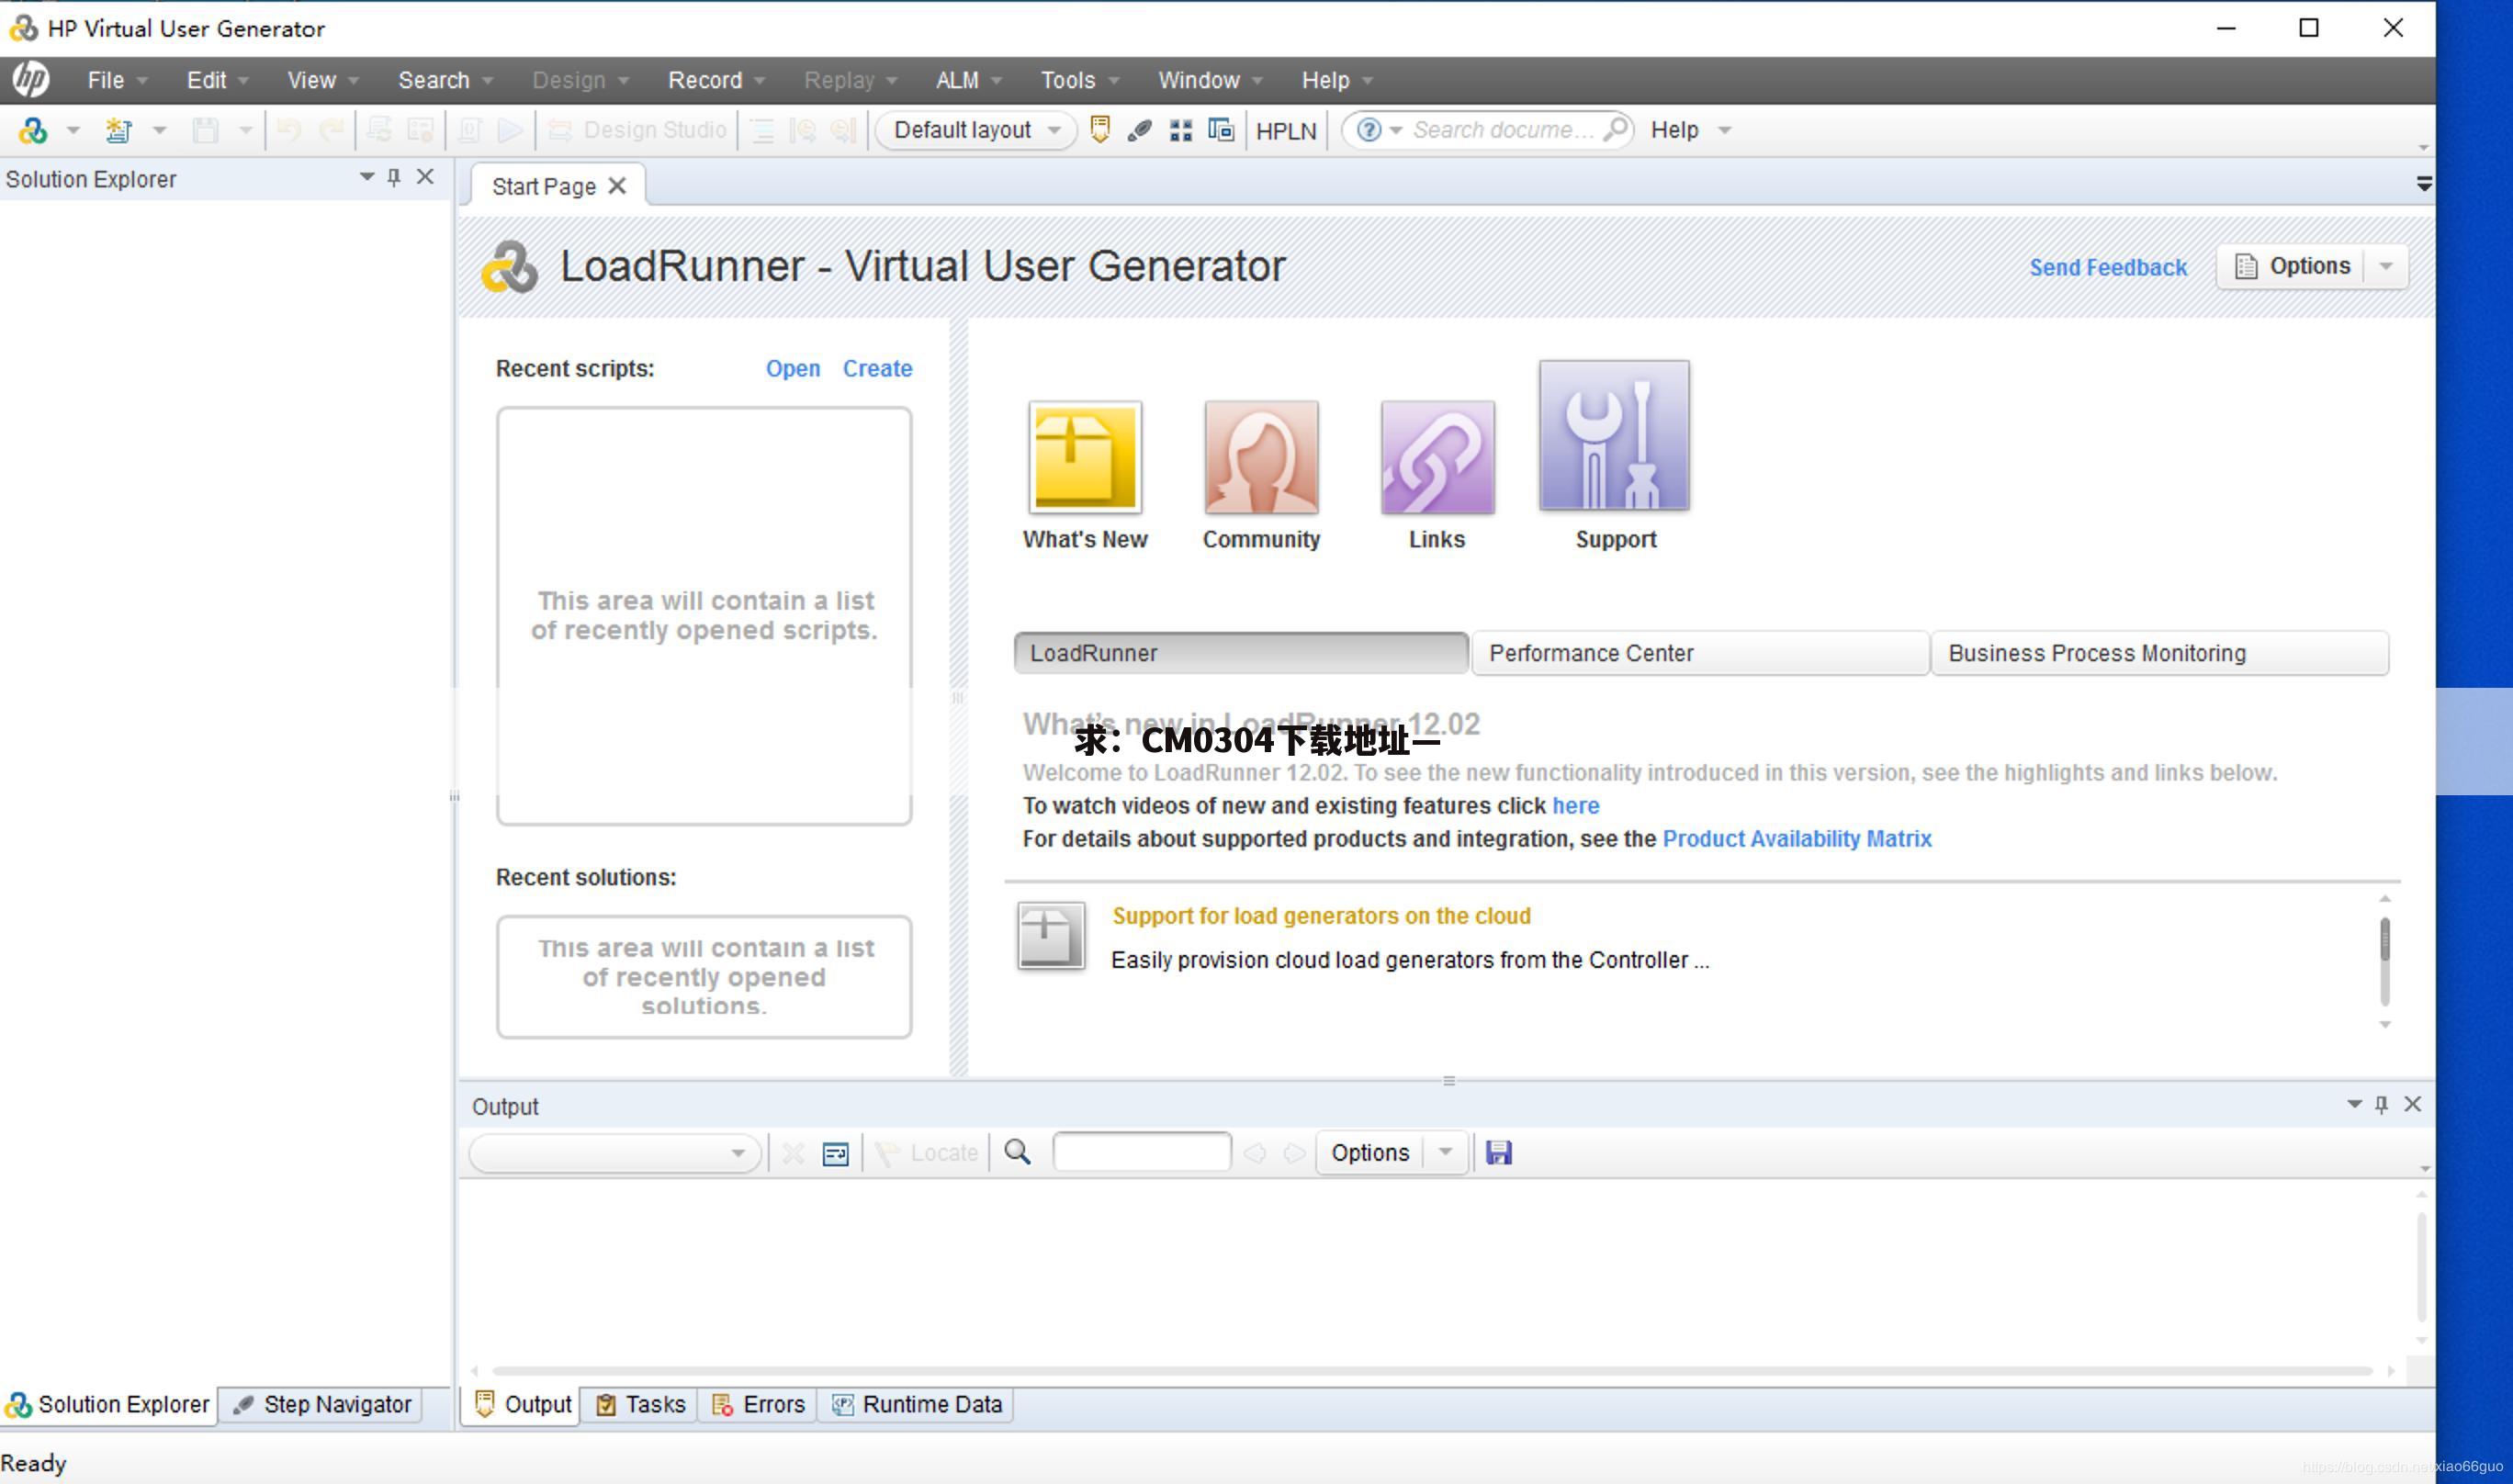The image size is (2513, 1484).
Task: Close the Start Page tab
Action: coord(617,186)
